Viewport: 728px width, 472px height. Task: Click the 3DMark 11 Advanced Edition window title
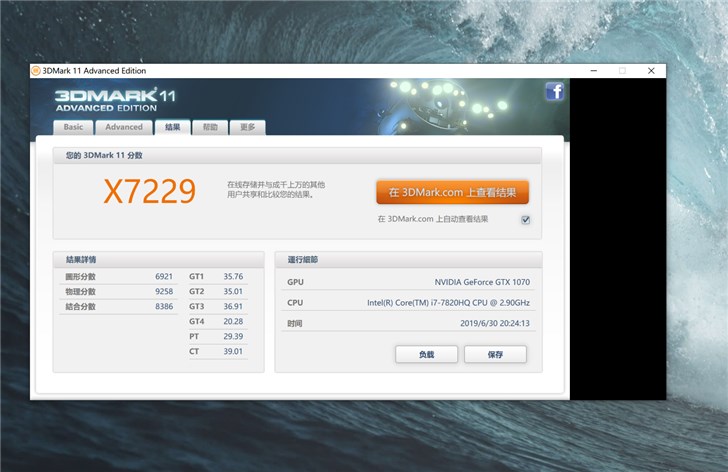(94, 71)
